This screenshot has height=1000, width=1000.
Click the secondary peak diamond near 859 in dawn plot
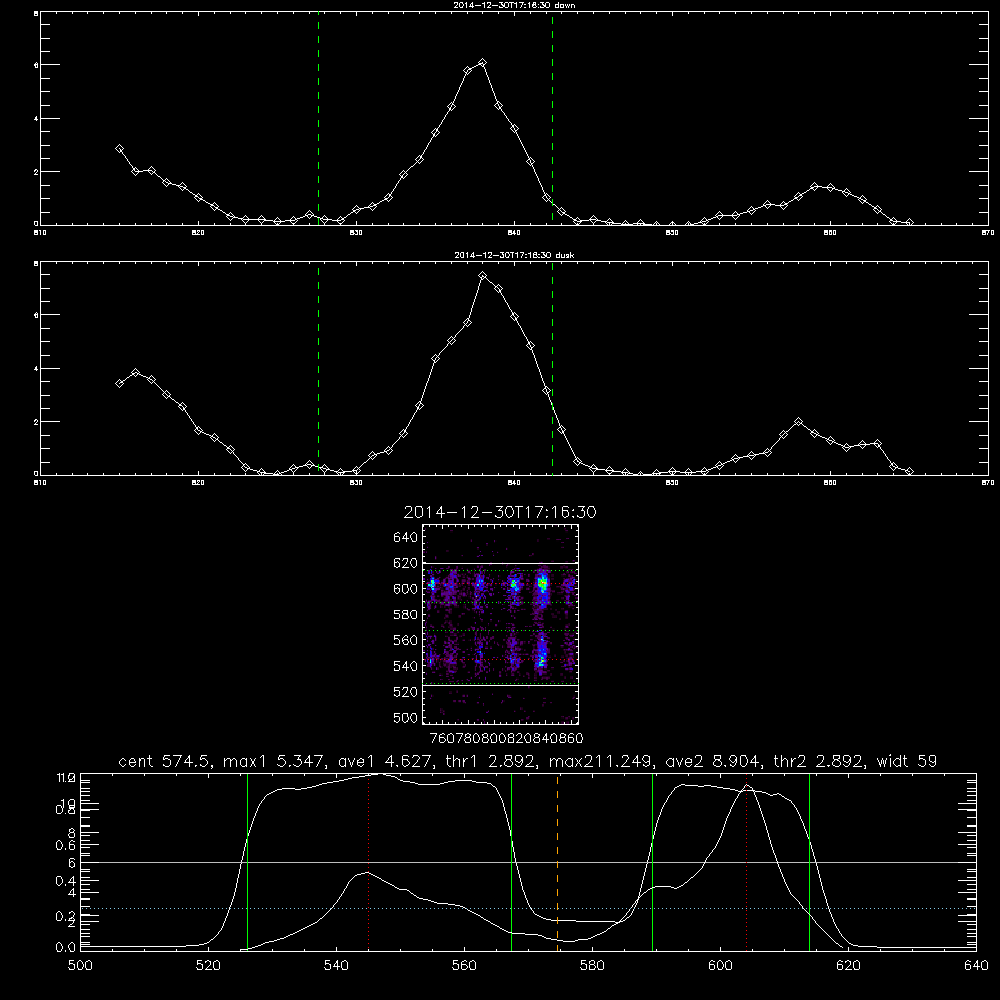(x=814, y=186)
